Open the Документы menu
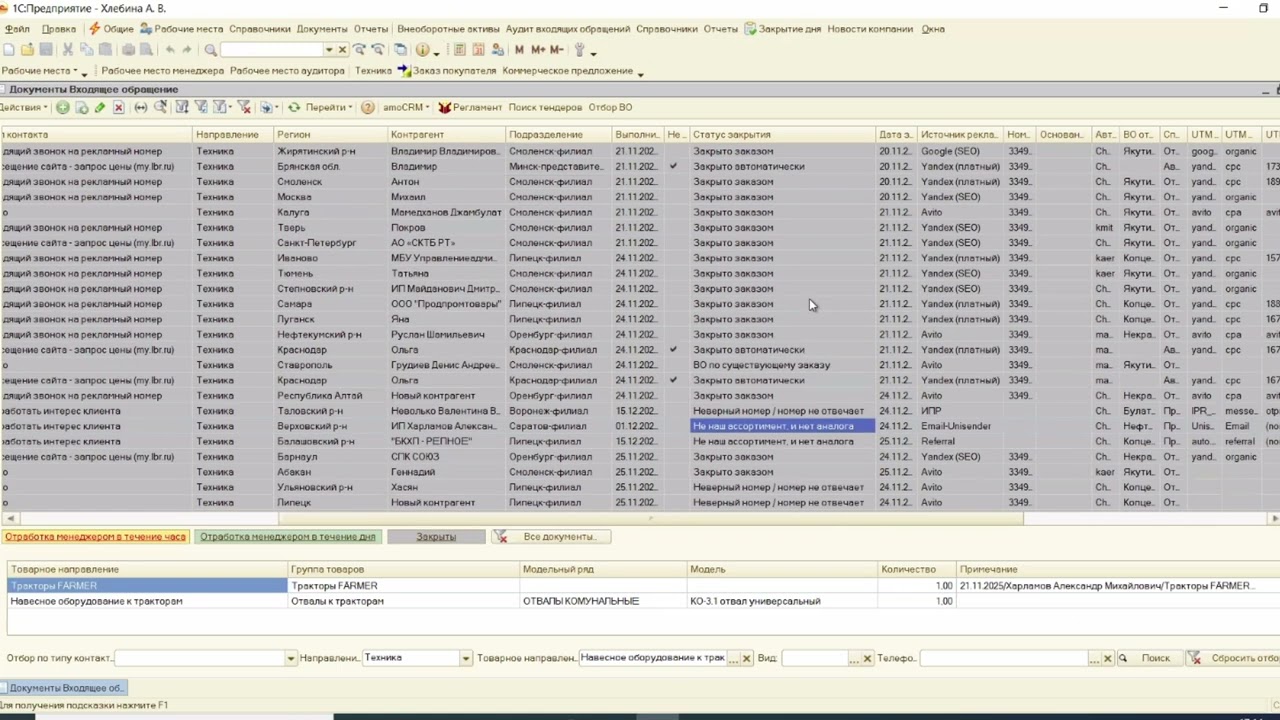Image resolution: width=1280 pixels, height=720 pixels. [322, 29]
